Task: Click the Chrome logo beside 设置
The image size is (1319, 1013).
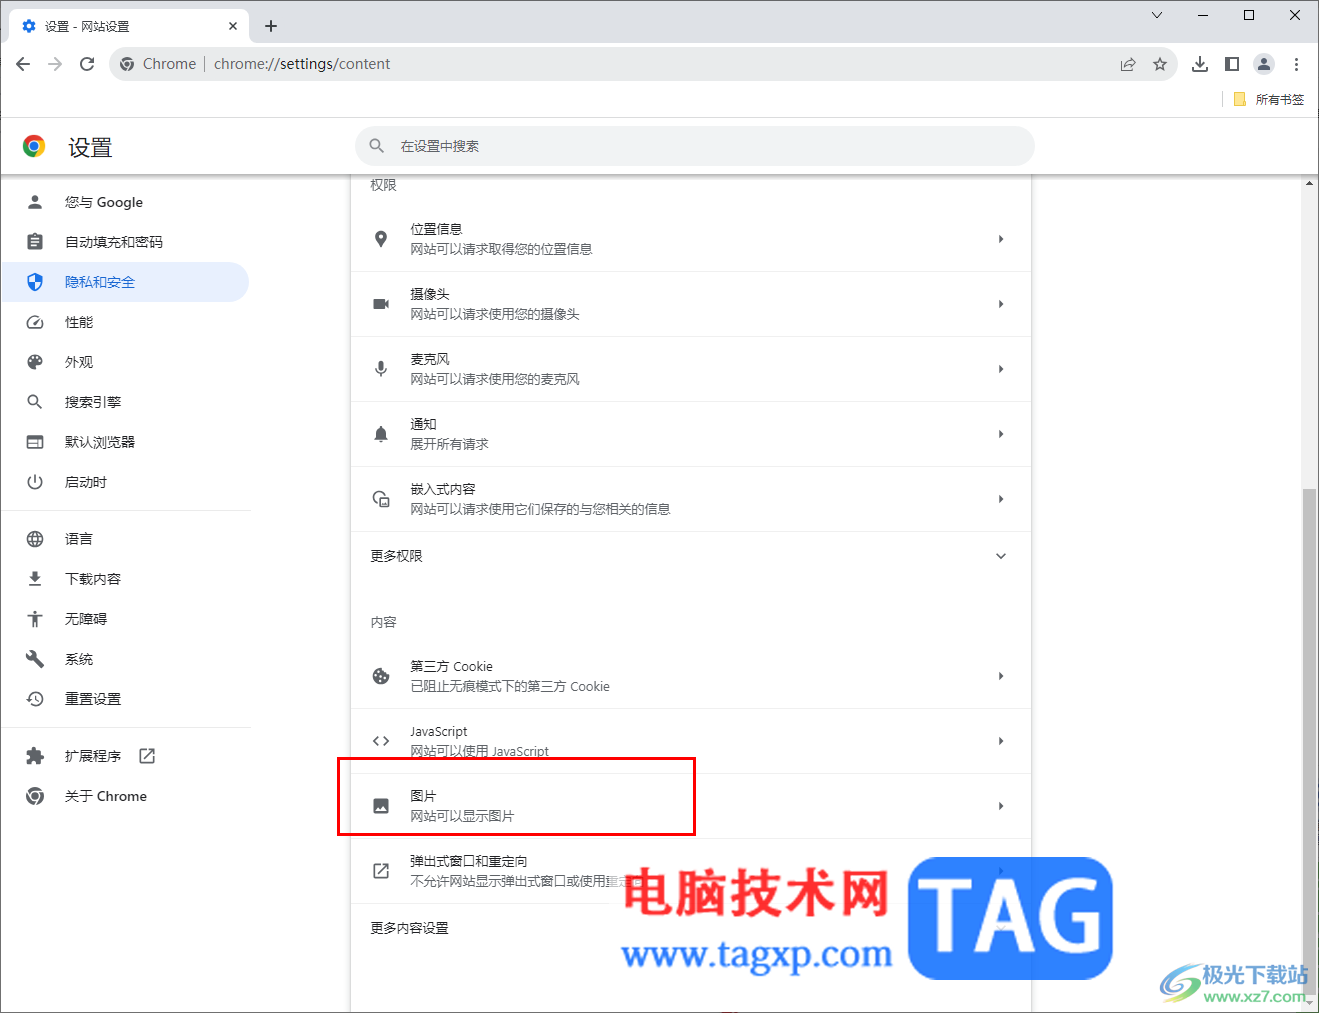Action: [x=34, y=147]
